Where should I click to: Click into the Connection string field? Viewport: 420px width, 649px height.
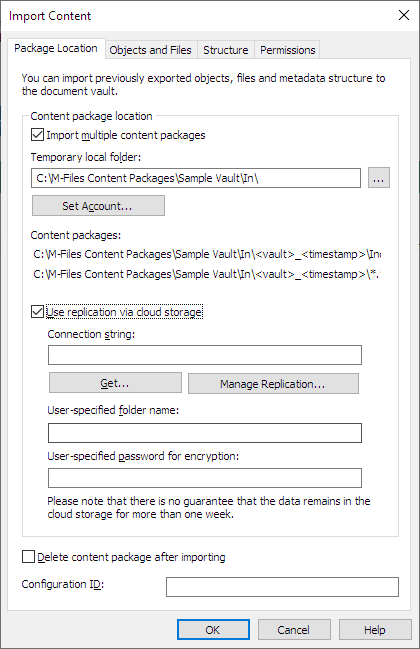coord(205,355)
